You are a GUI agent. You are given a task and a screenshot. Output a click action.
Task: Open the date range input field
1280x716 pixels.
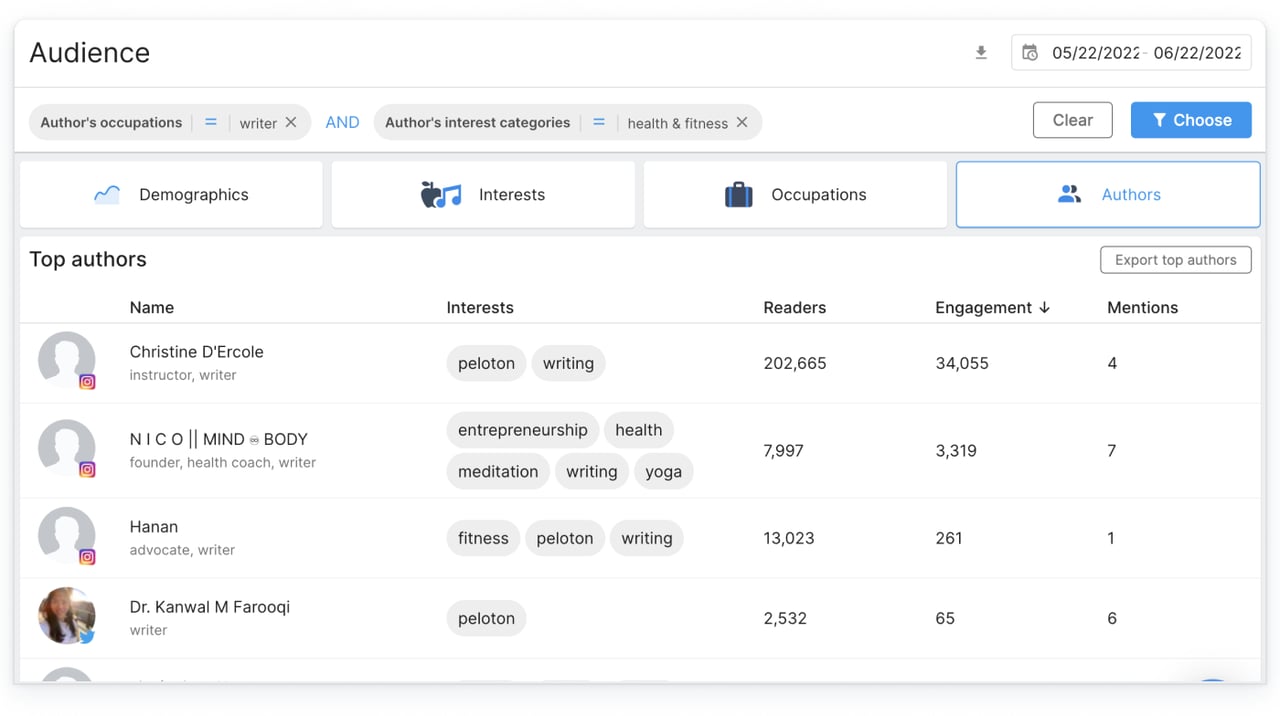[x=1145, y=53]
